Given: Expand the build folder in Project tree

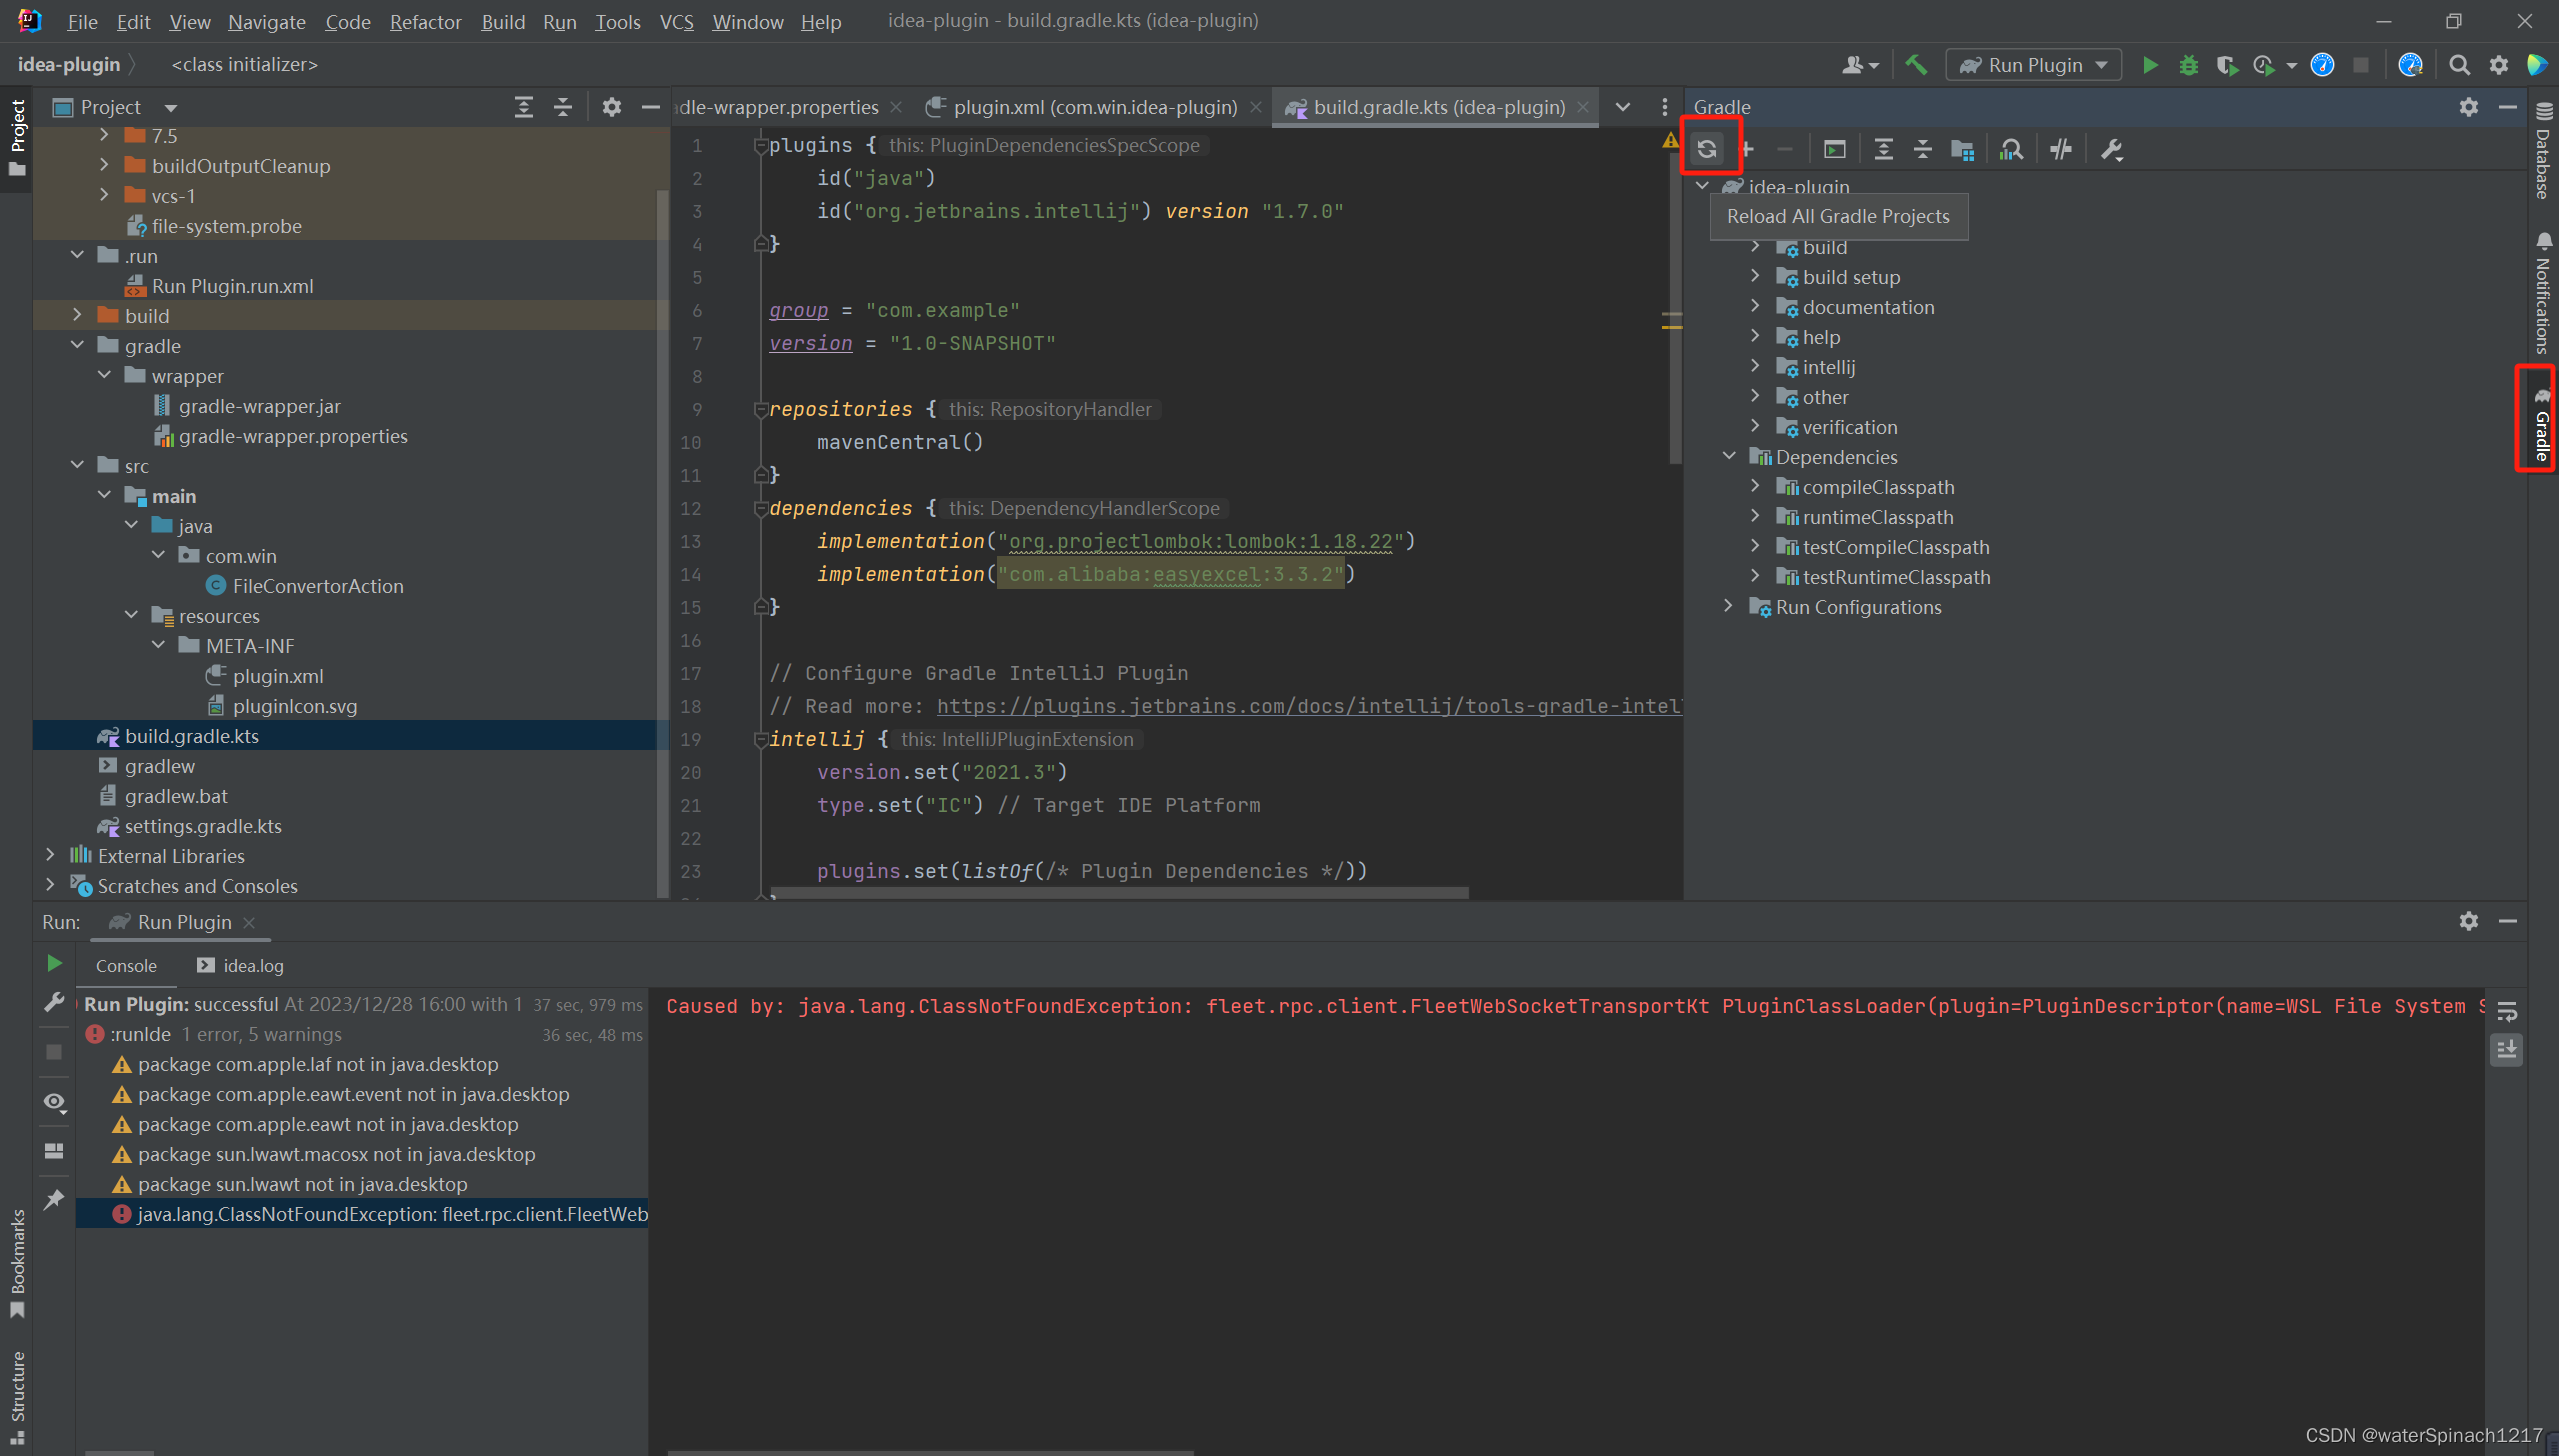Looking at the screenshot, I should pyautogui.click(x=78, y=315).
